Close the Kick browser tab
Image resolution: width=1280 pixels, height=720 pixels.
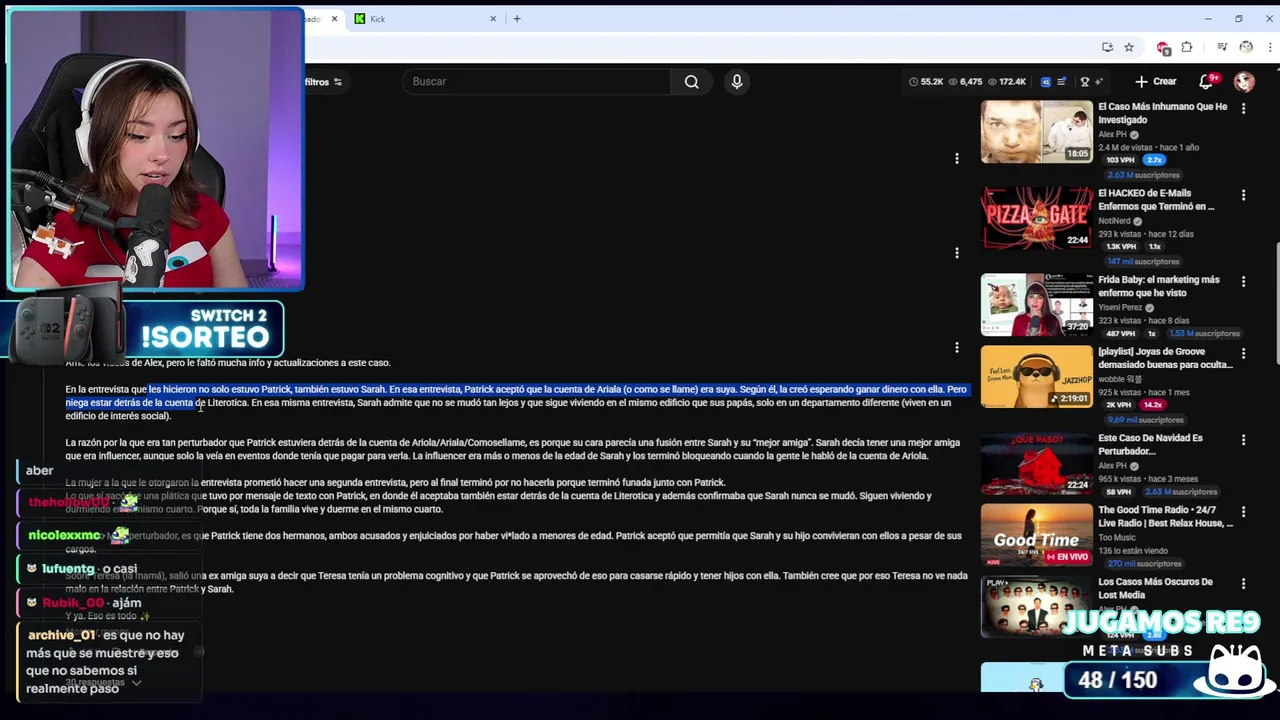pos(493,18)
